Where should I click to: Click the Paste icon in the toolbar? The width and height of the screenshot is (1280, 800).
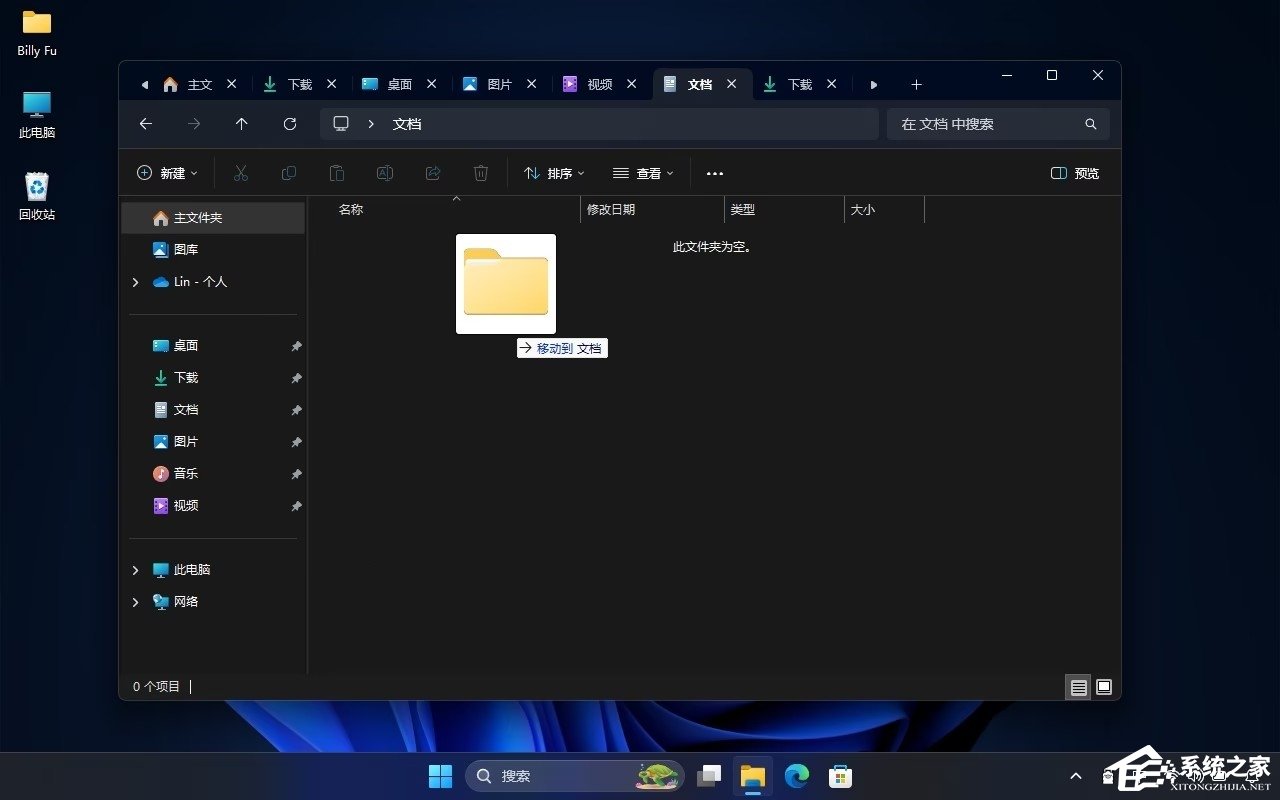point(337,173)
